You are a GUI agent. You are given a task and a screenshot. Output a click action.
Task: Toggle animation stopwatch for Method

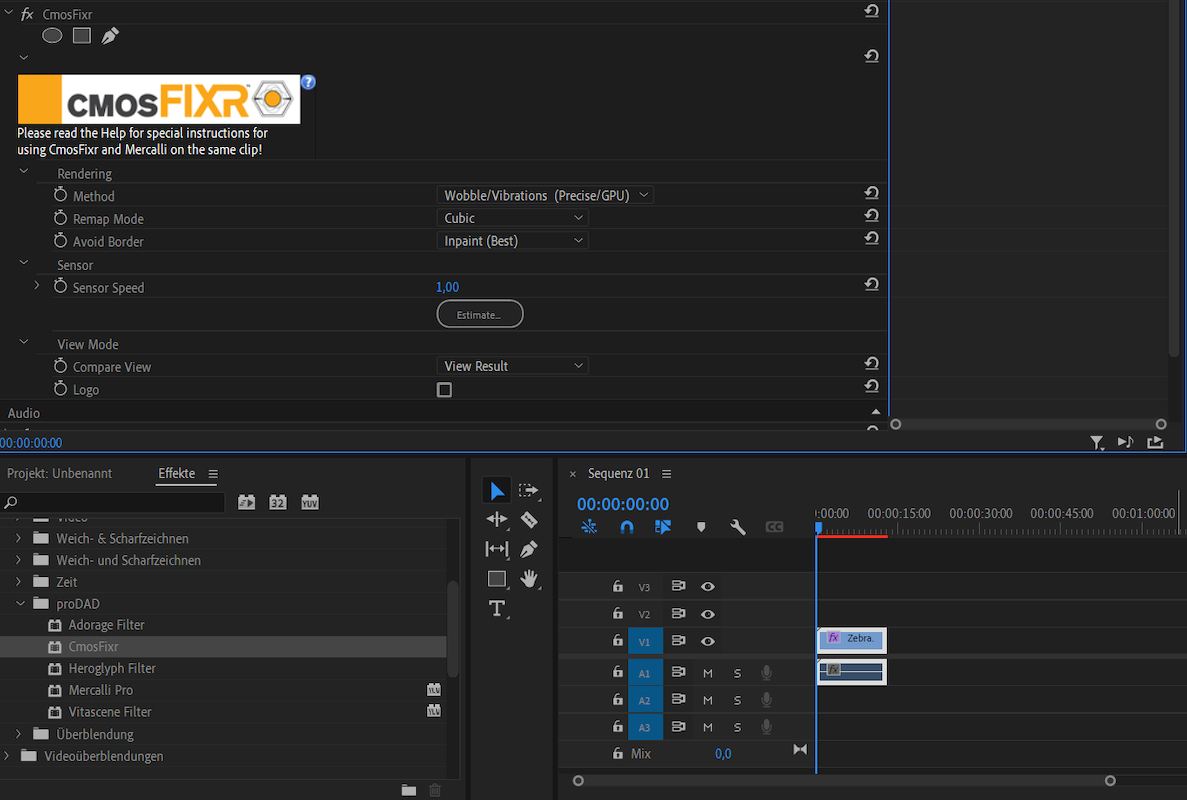tap(61, 195)
